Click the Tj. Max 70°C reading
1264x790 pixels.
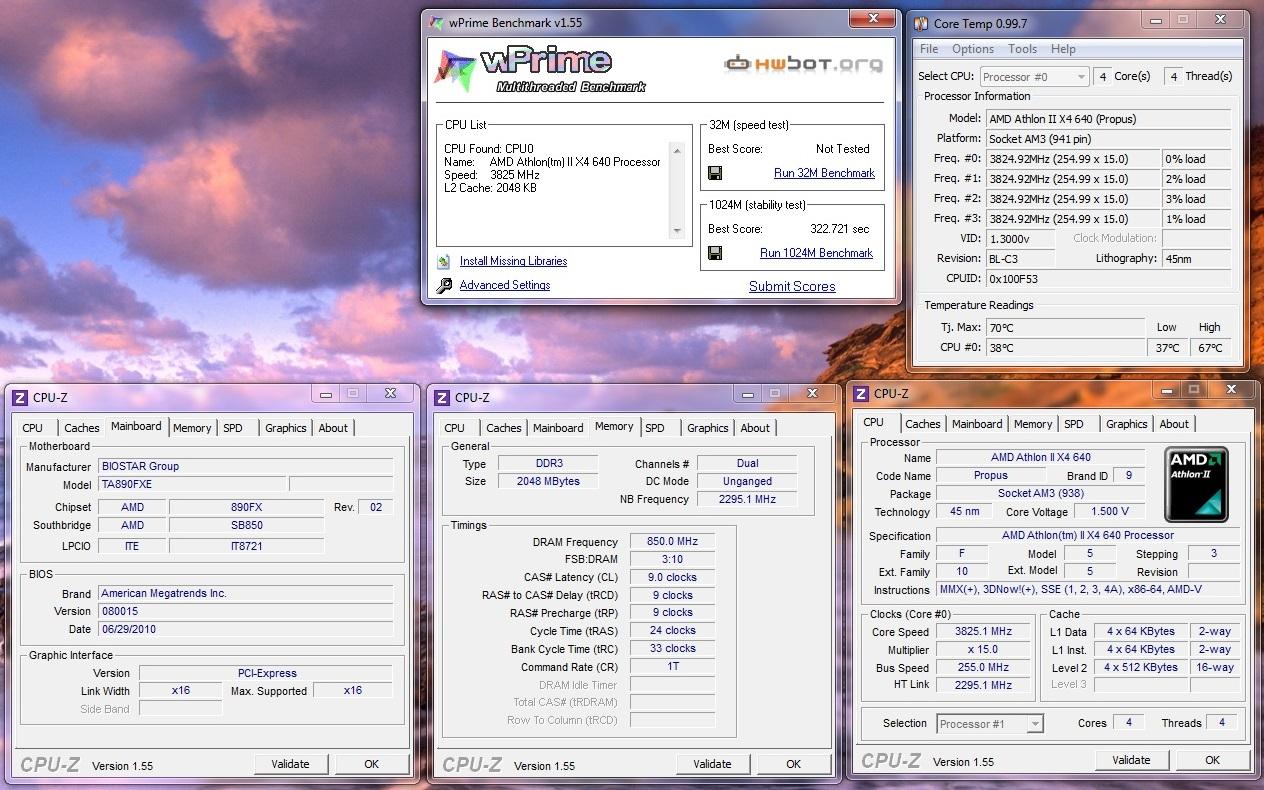(x=1065, y=328)
